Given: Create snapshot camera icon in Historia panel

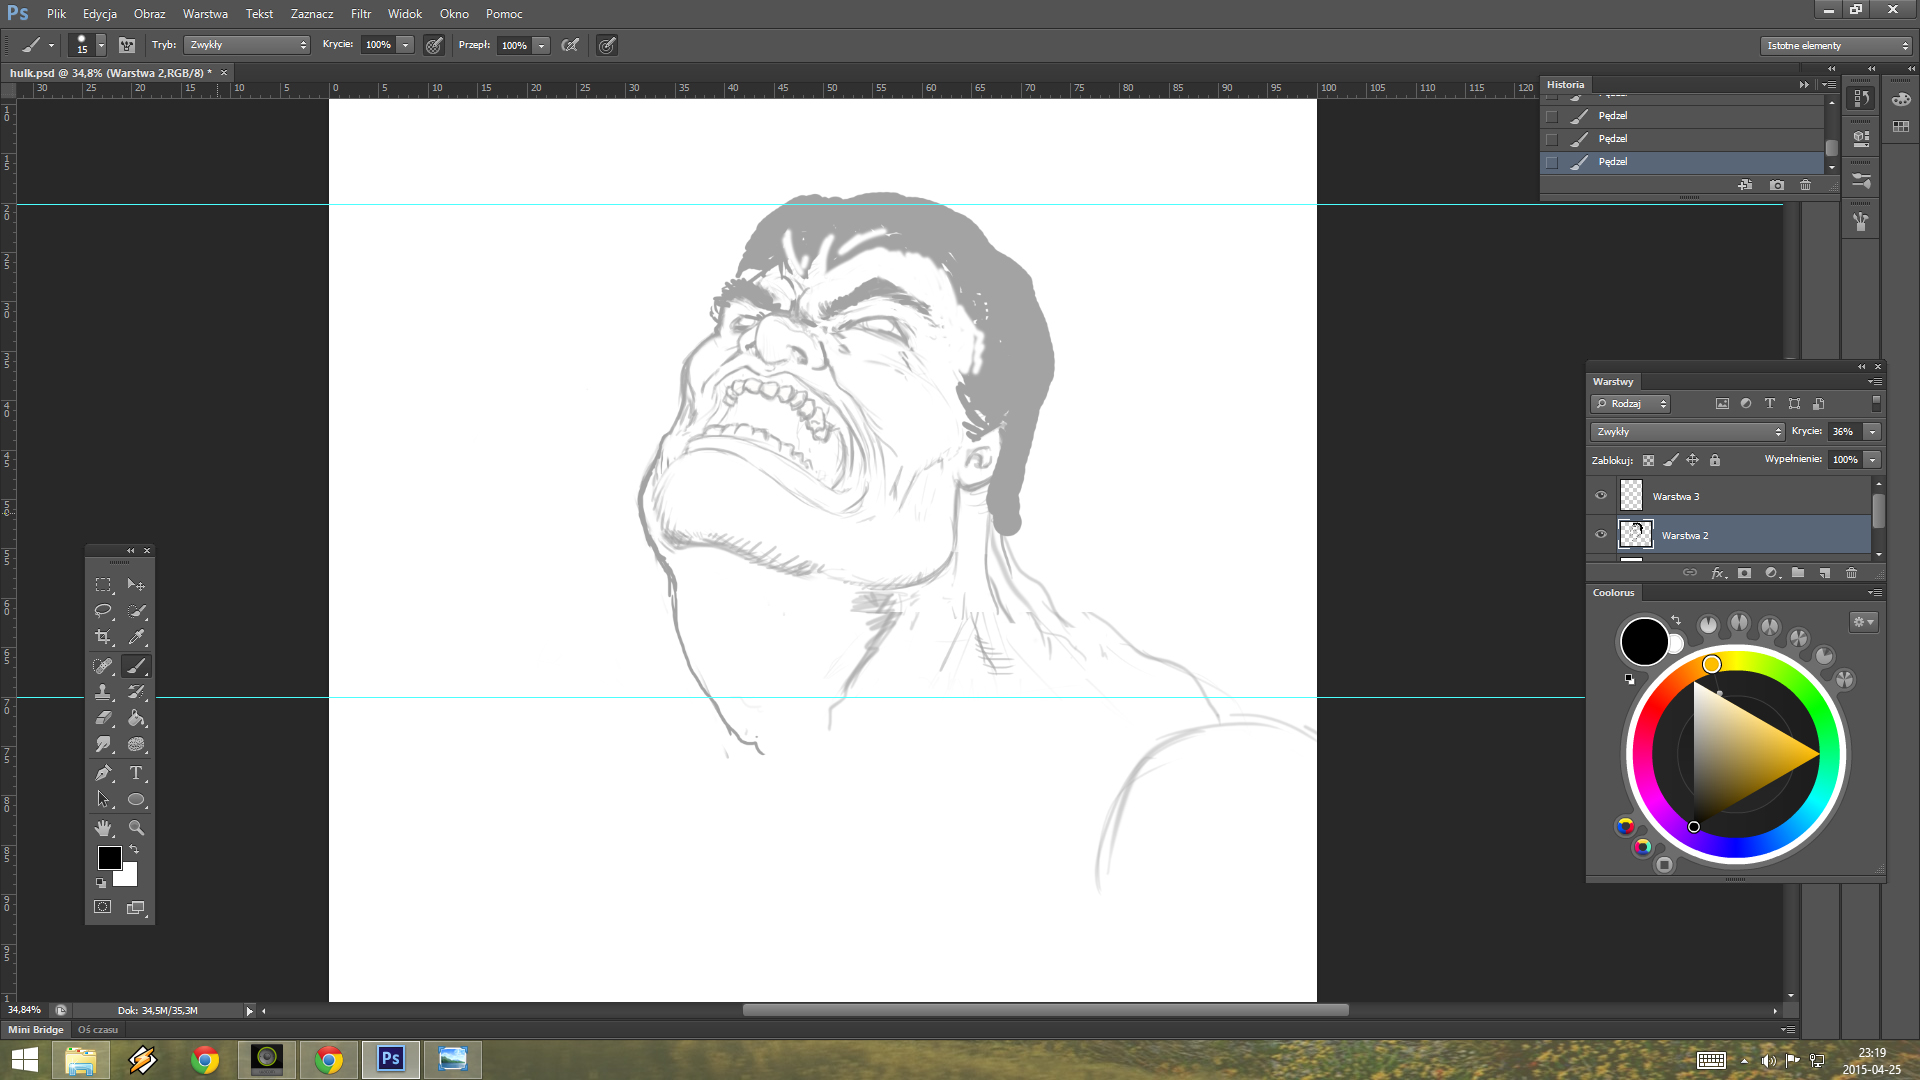Looking at the screenshot, I should 1777,185.
